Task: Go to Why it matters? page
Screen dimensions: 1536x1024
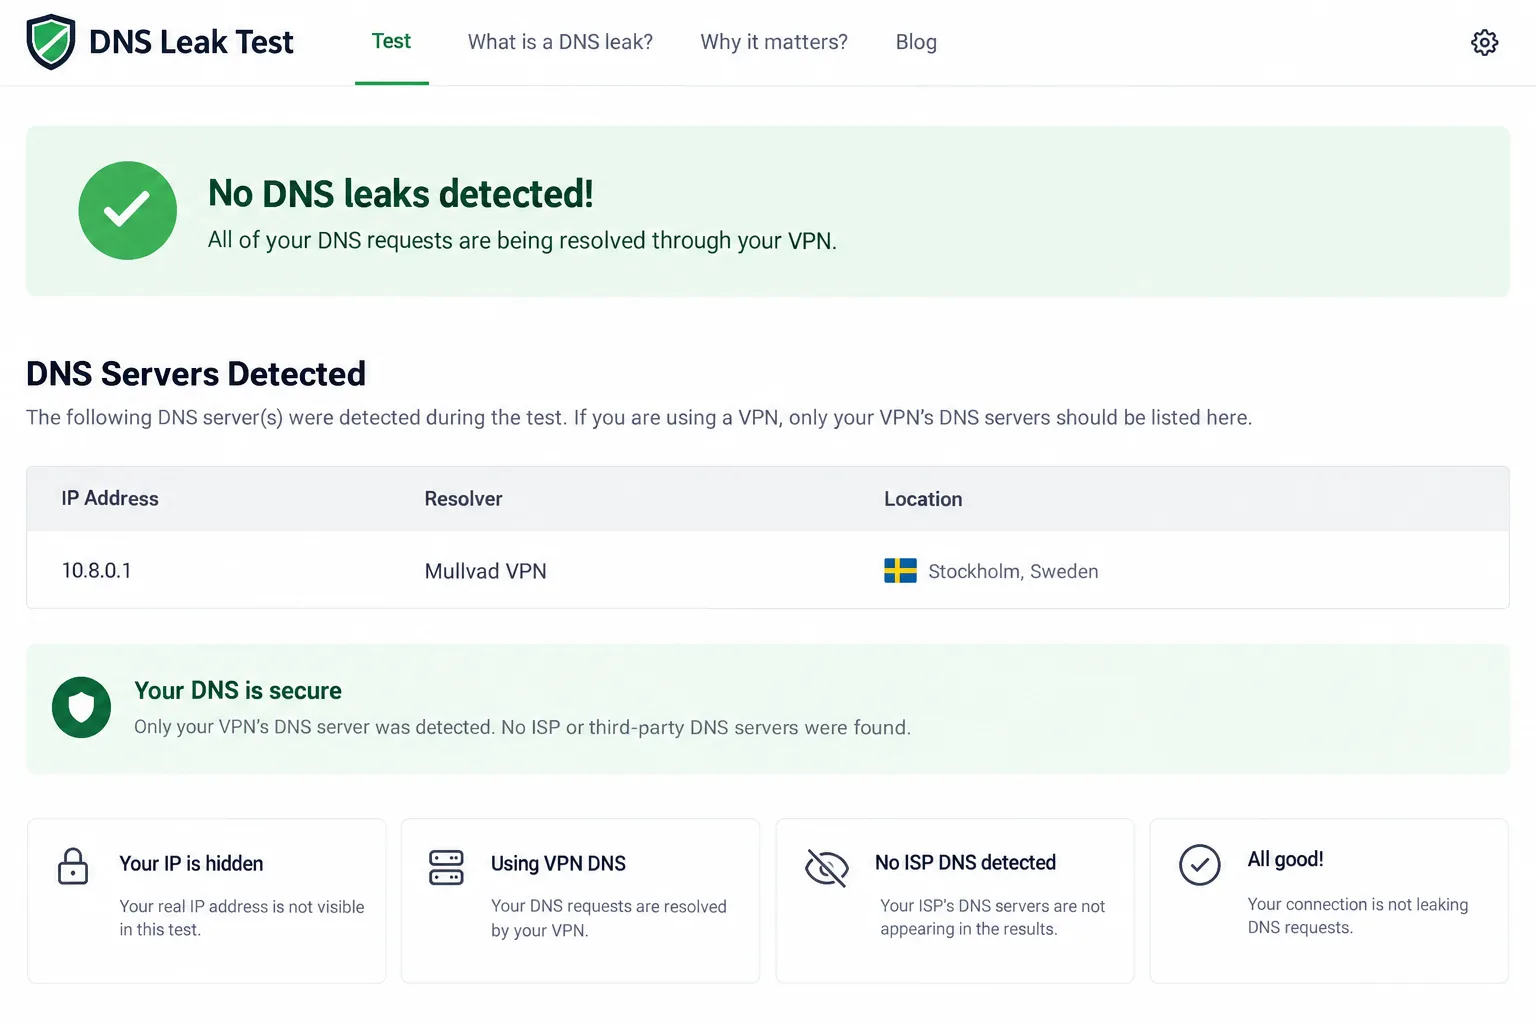Action: coord(774,42)
